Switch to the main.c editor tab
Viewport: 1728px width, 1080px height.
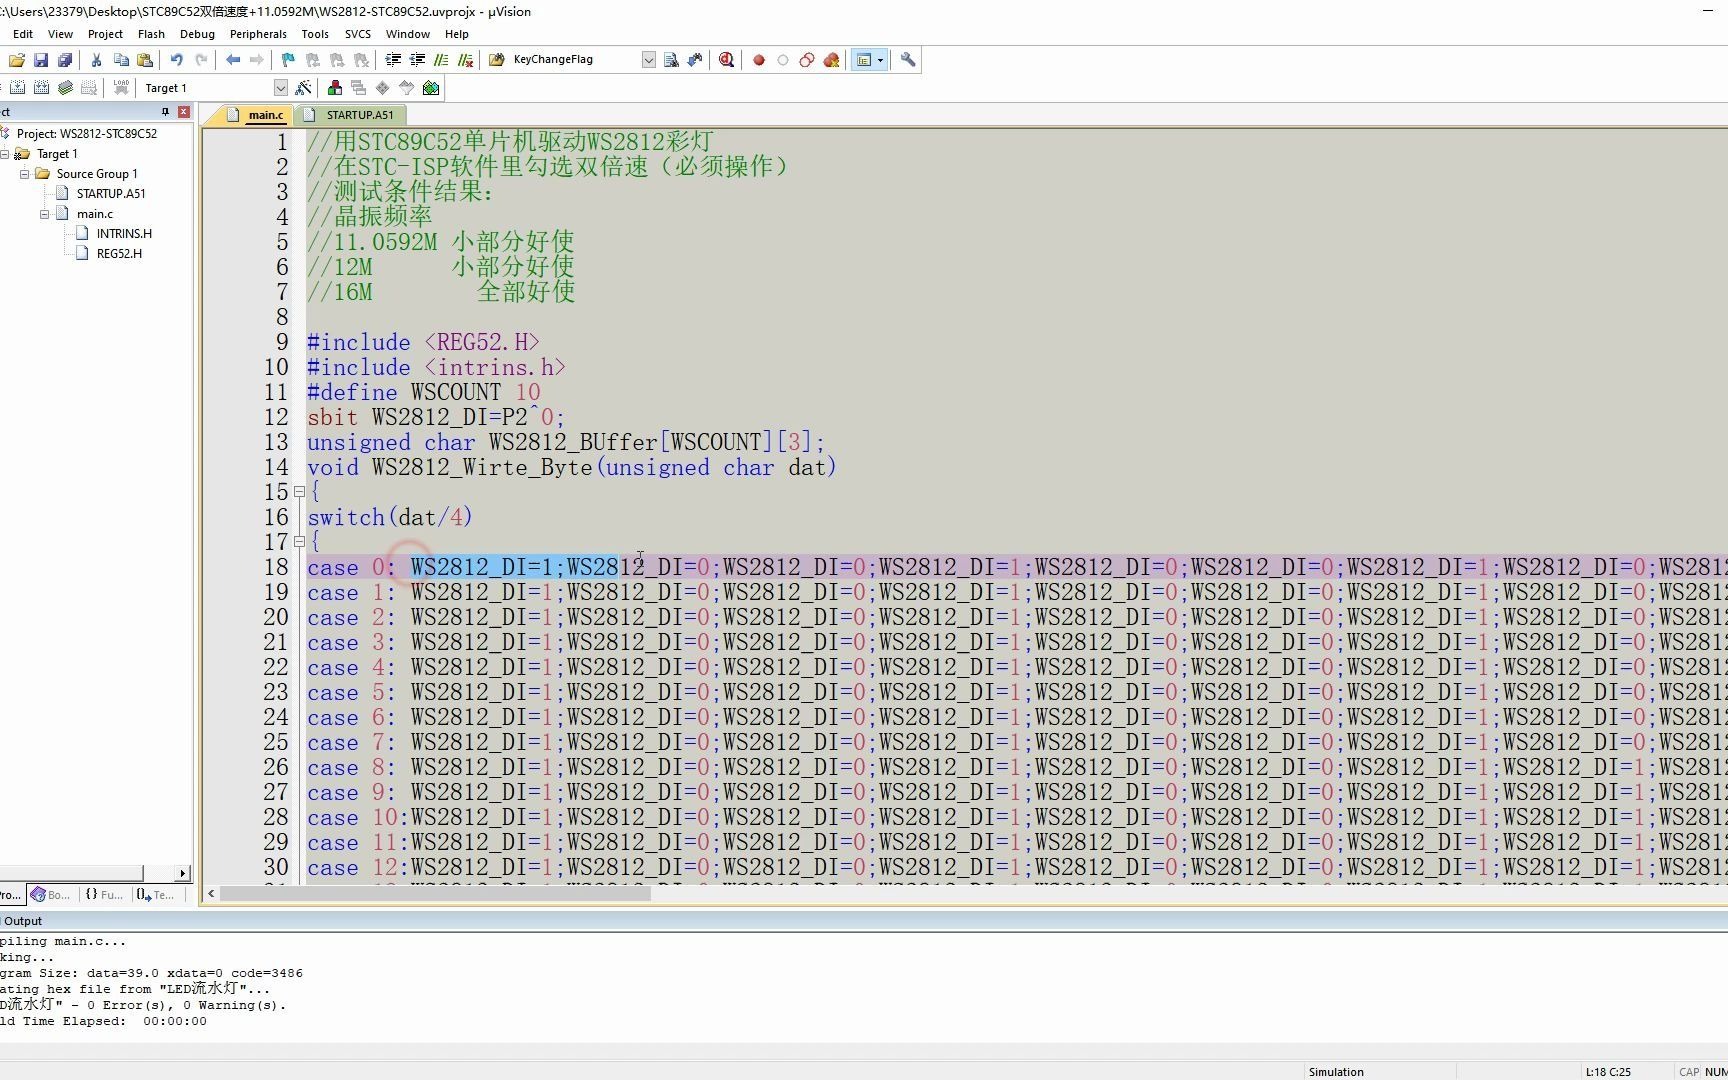point(256,115)
